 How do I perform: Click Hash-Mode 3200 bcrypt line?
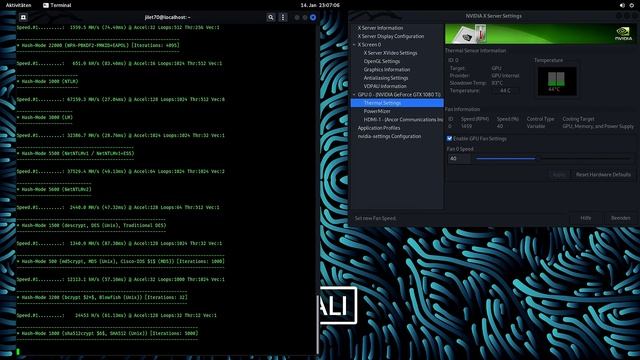[x=102, y=297]
